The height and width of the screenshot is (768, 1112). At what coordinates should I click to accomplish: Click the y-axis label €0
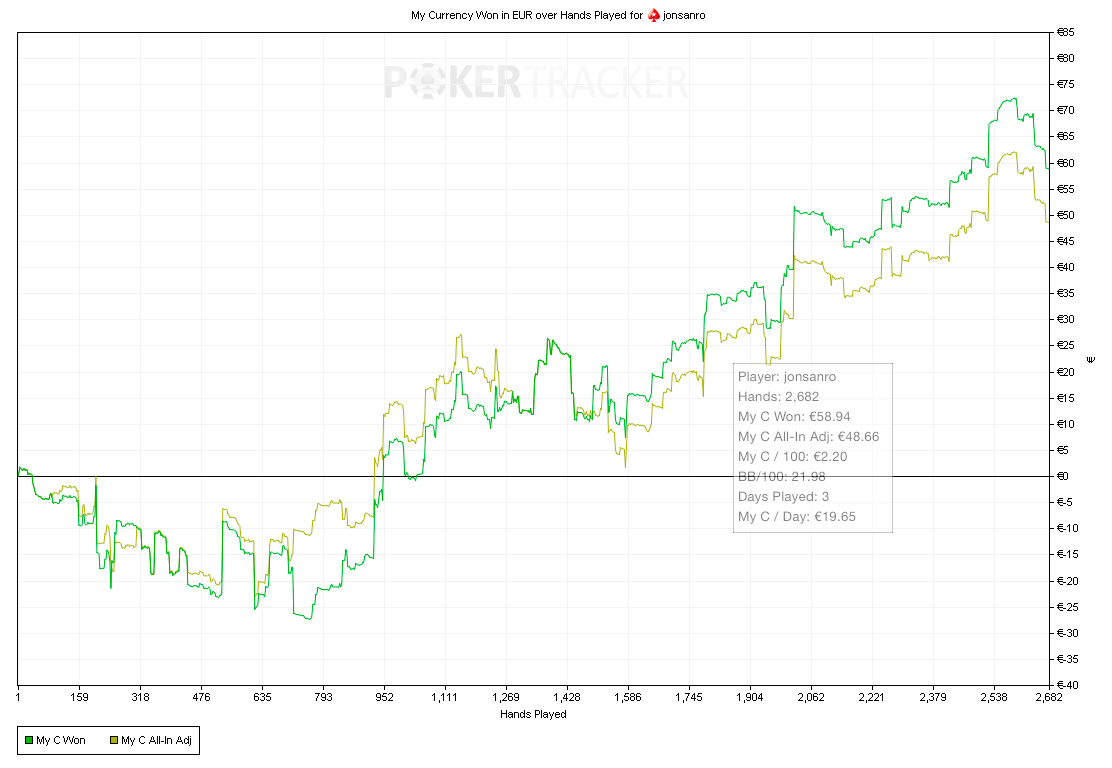(x=1063, y=476)
